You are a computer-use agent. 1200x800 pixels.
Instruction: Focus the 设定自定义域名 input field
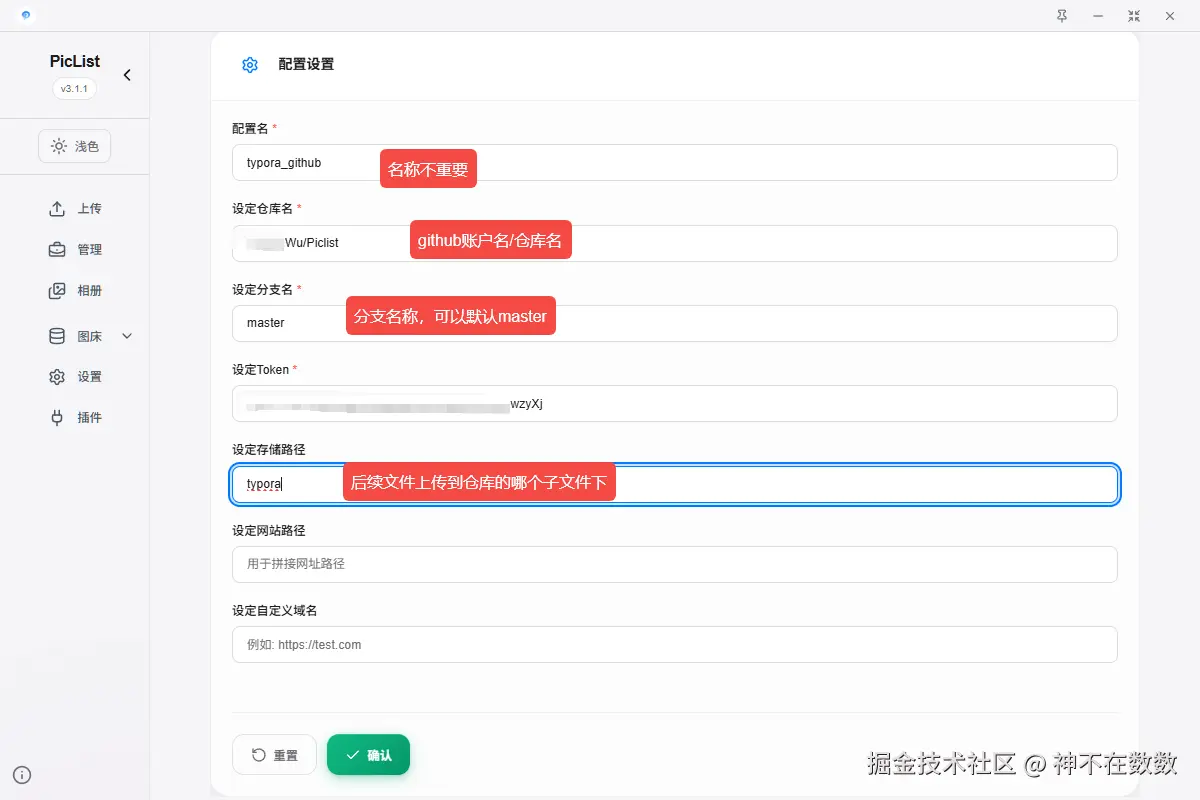click(675, 645)
